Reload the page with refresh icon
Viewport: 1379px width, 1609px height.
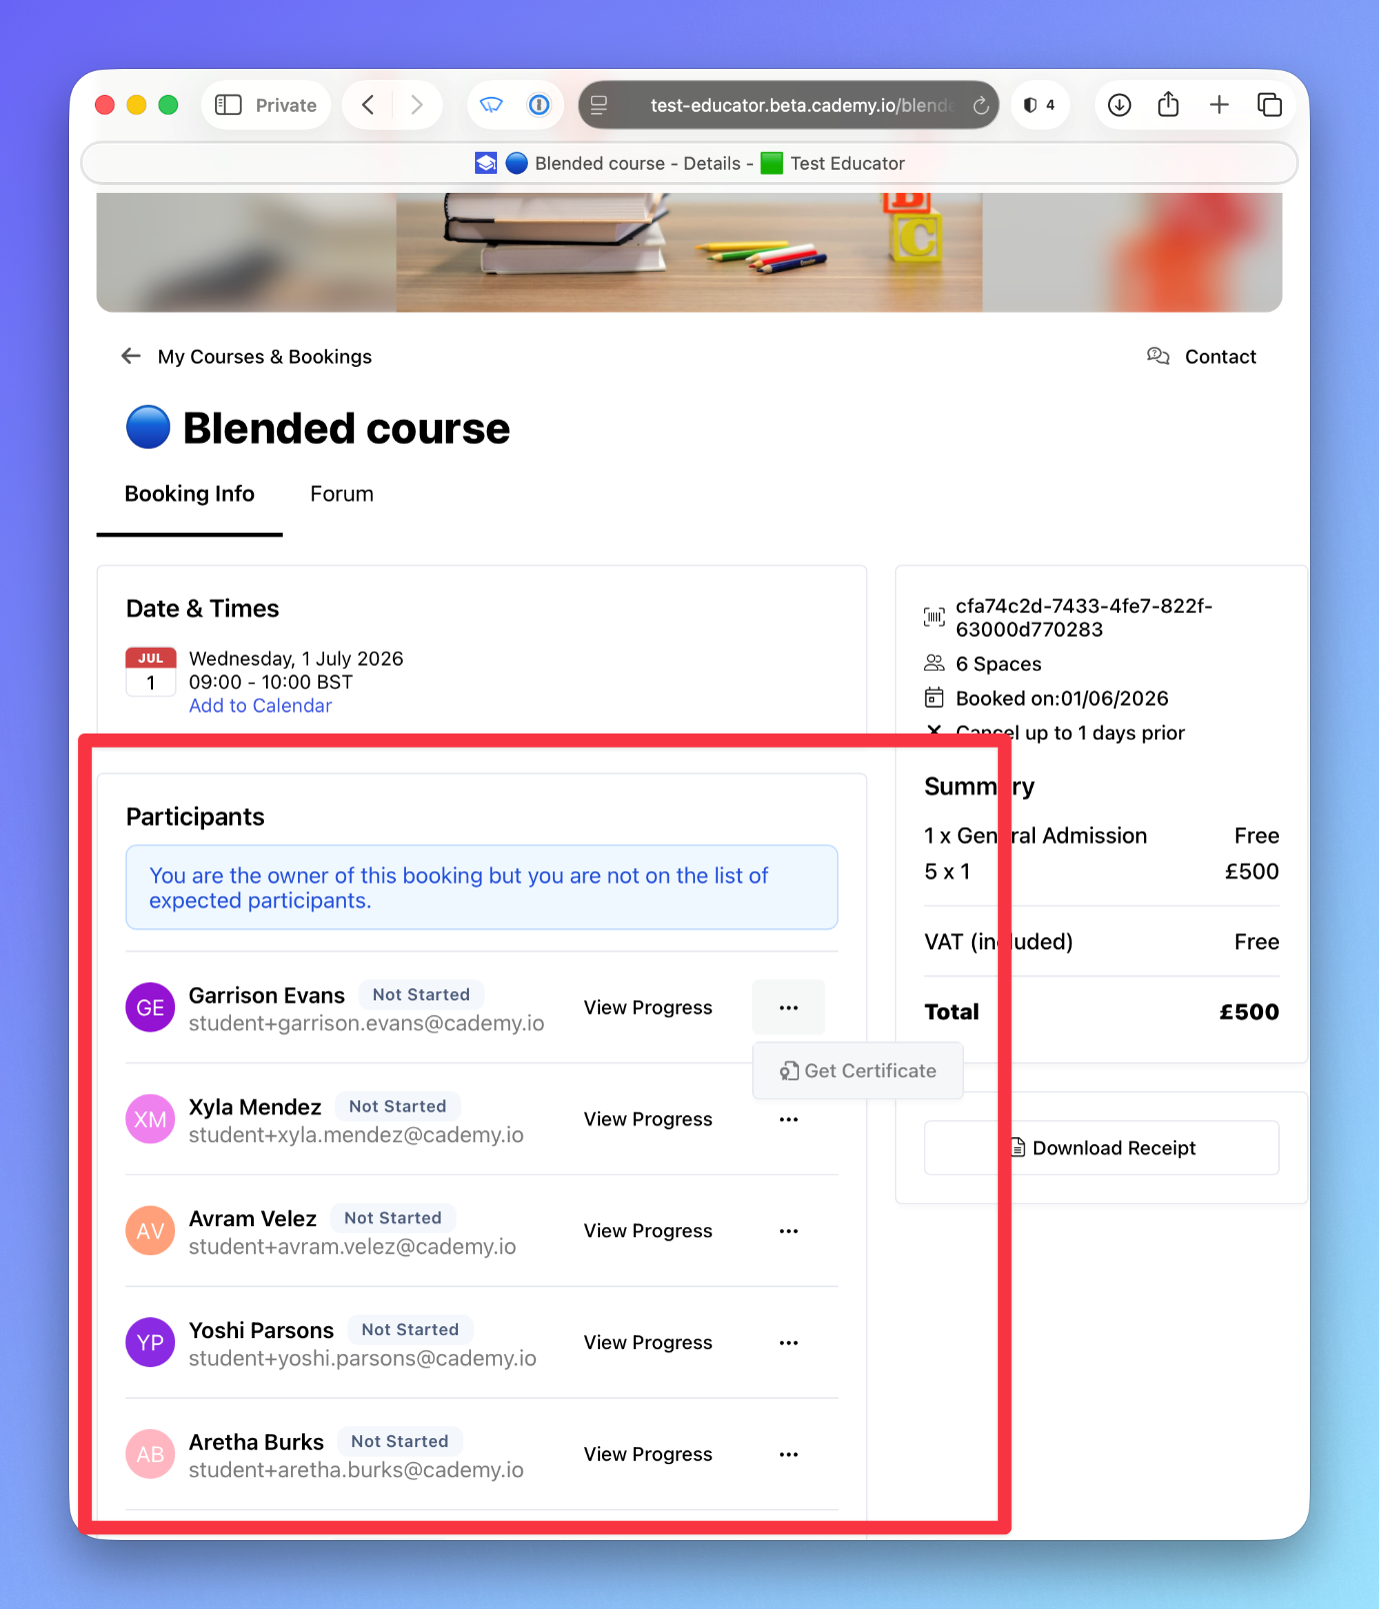pos(981,105)
